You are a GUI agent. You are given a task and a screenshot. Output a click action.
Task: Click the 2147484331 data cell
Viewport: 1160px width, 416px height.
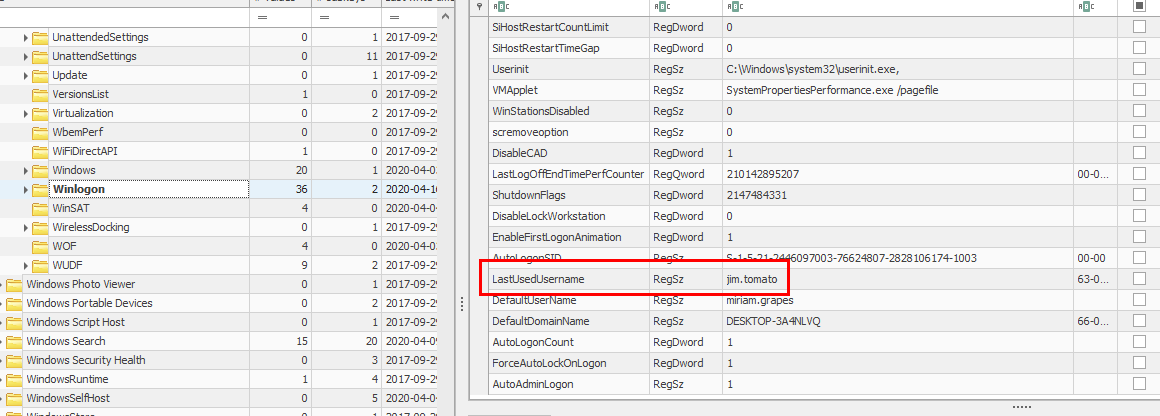point(897,195)
